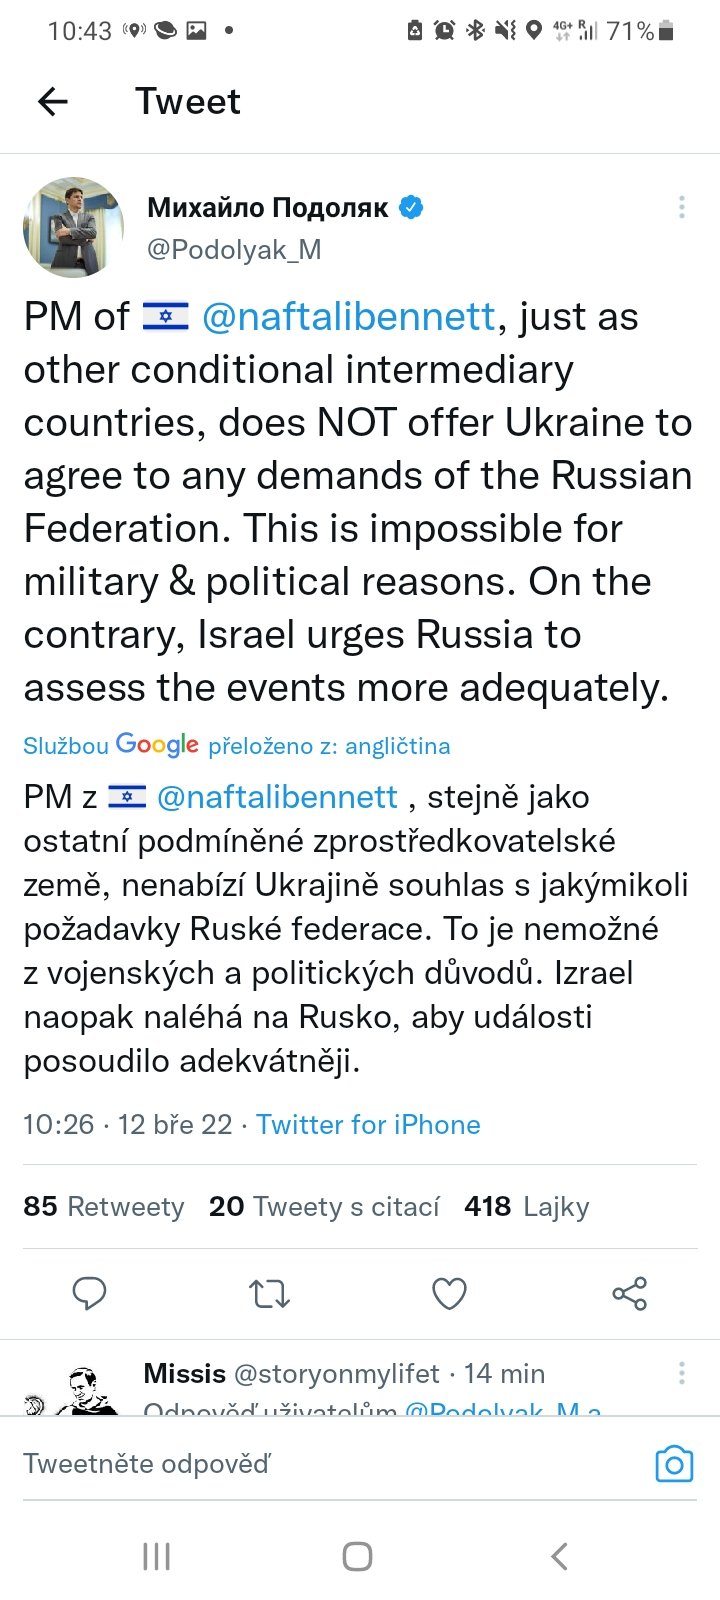The height and width of the screenshot is (1600, 720).
Task: Open the camera icon in reply bar
Action: 674,1464
